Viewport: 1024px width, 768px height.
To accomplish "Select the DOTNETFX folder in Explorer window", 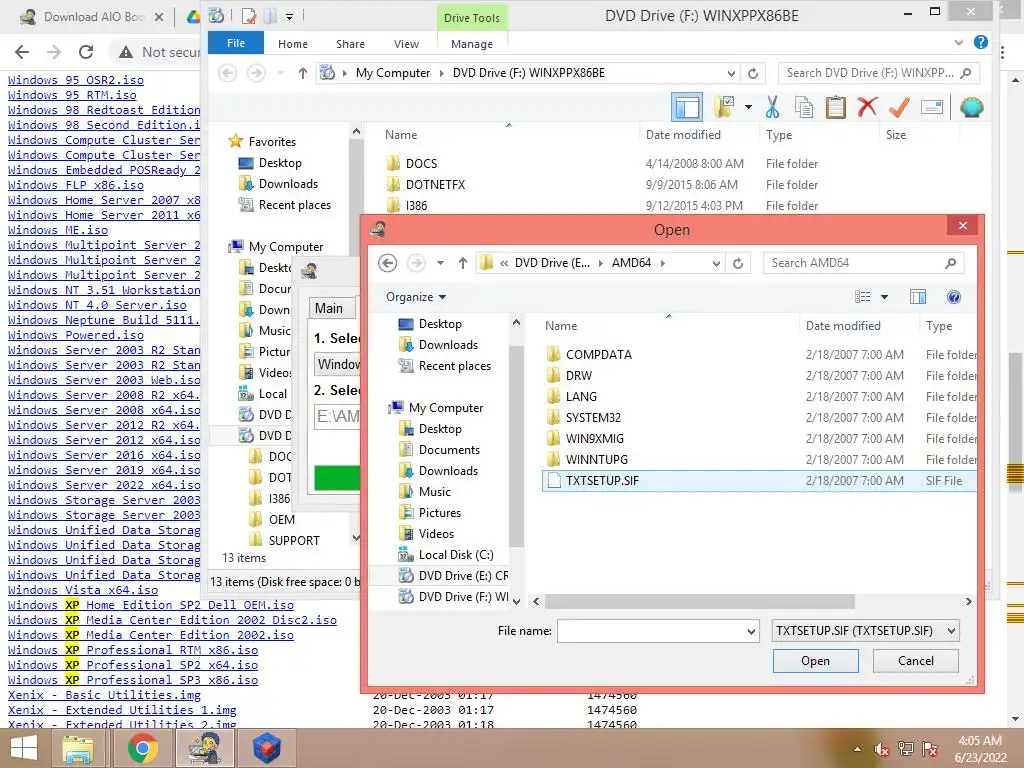I will pos(435,185).
